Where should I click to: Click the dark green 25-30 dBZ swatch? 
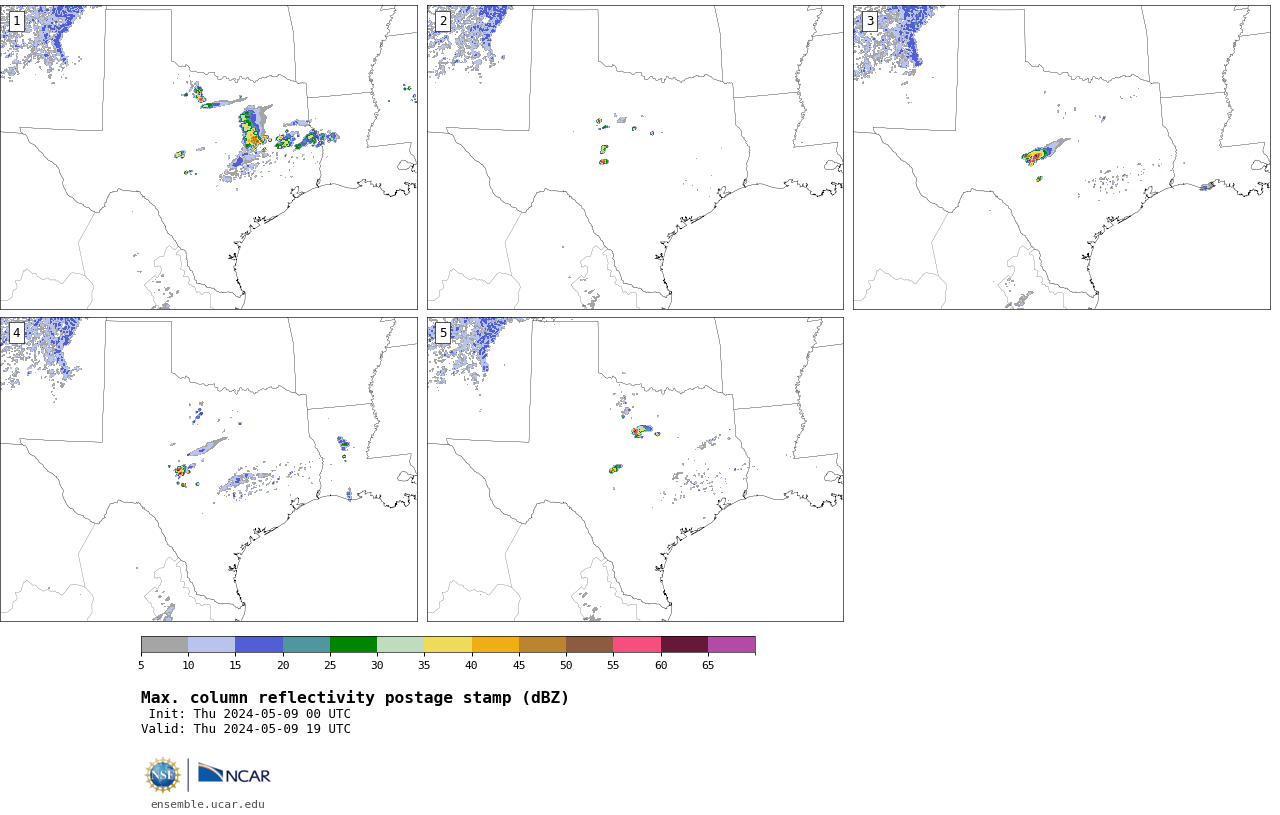353,644
